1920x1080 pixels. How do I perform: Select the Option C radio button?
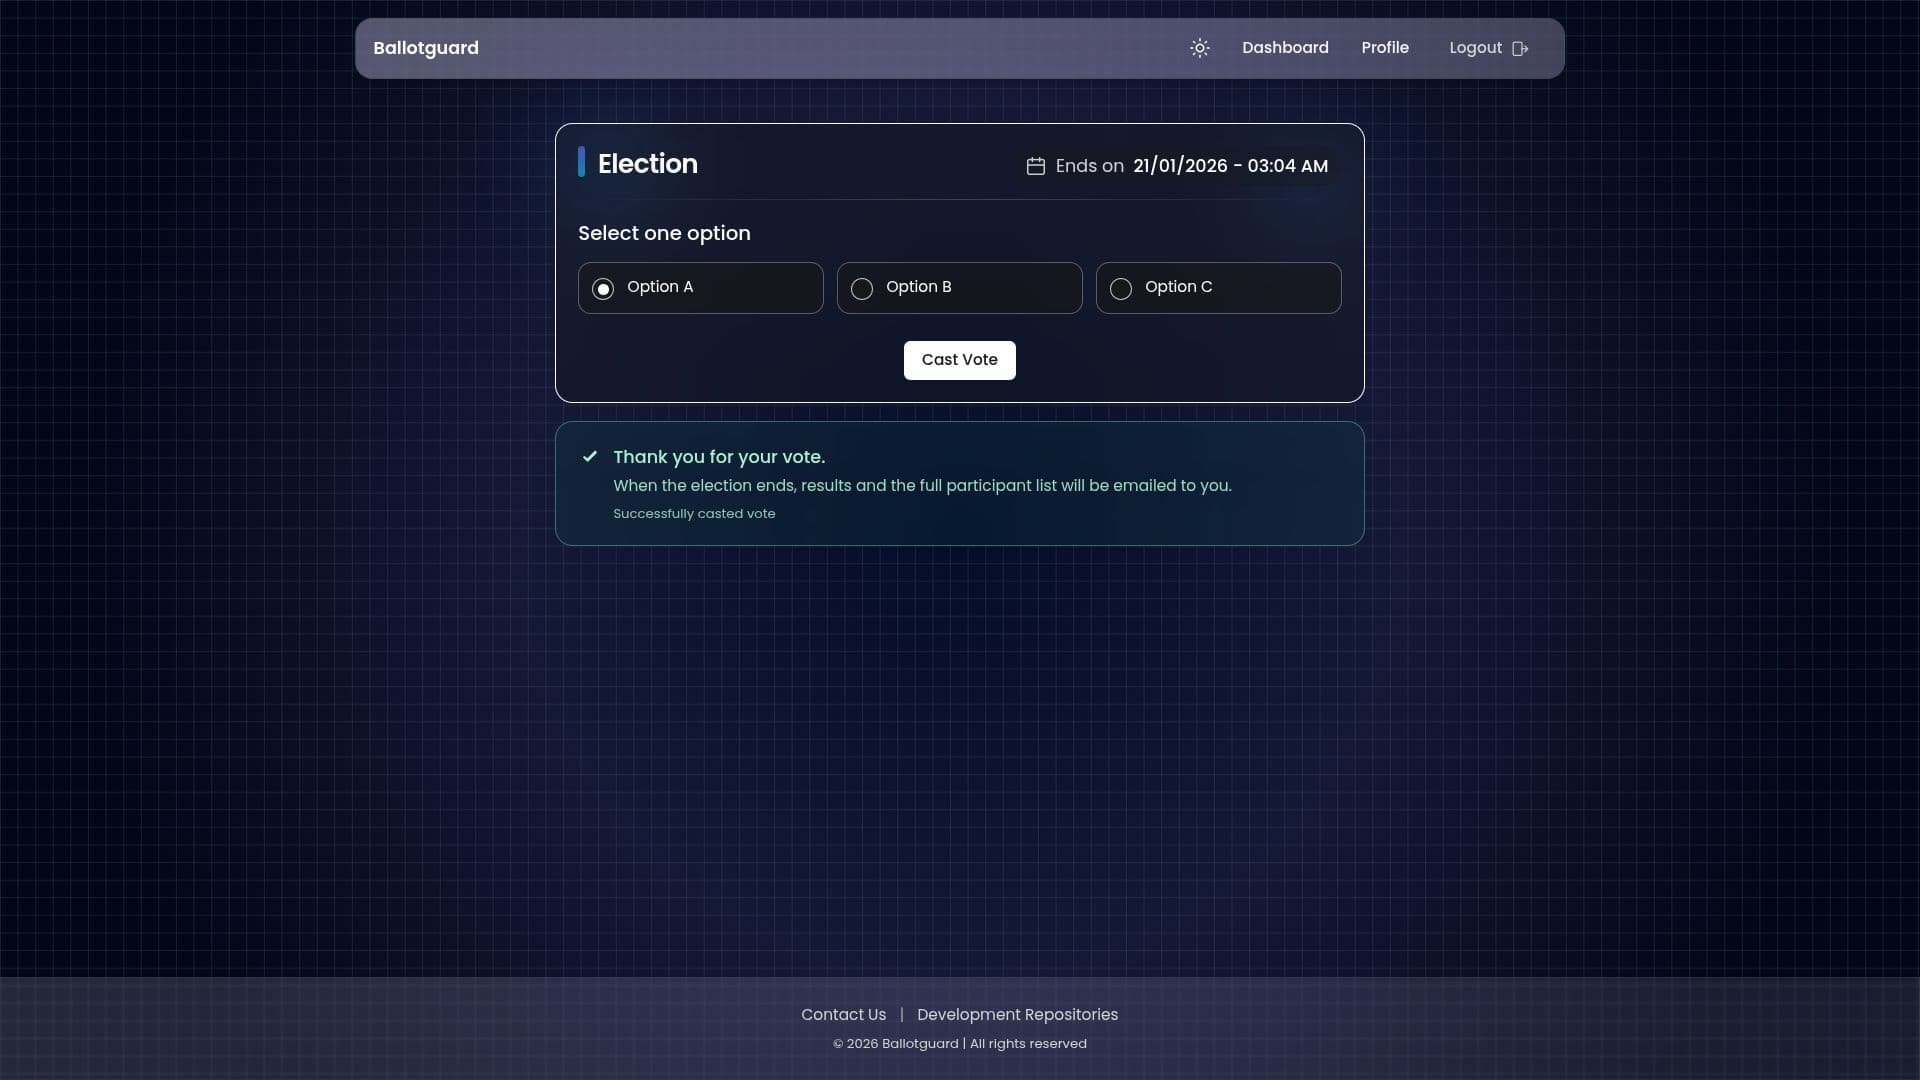click(x=1121, y=288)
